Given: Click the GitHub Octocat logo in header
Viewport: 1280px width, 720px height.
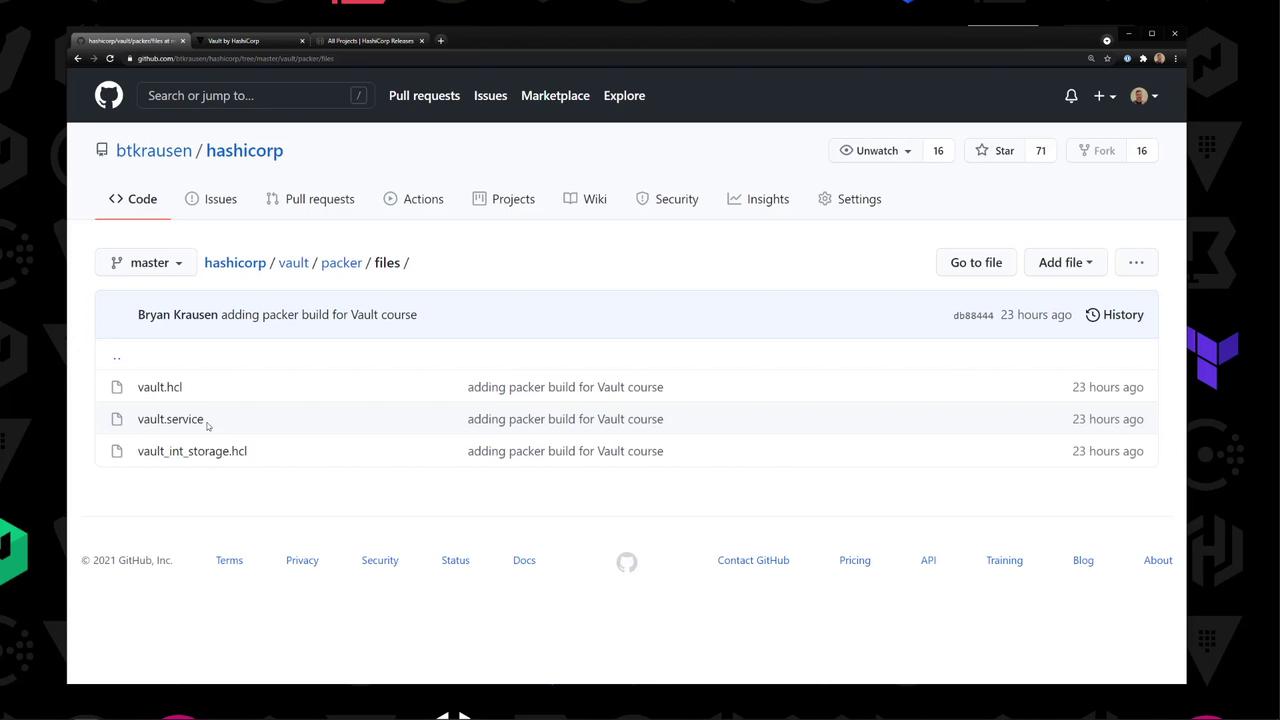Looking at the screenshot, I should click(109, 95).
